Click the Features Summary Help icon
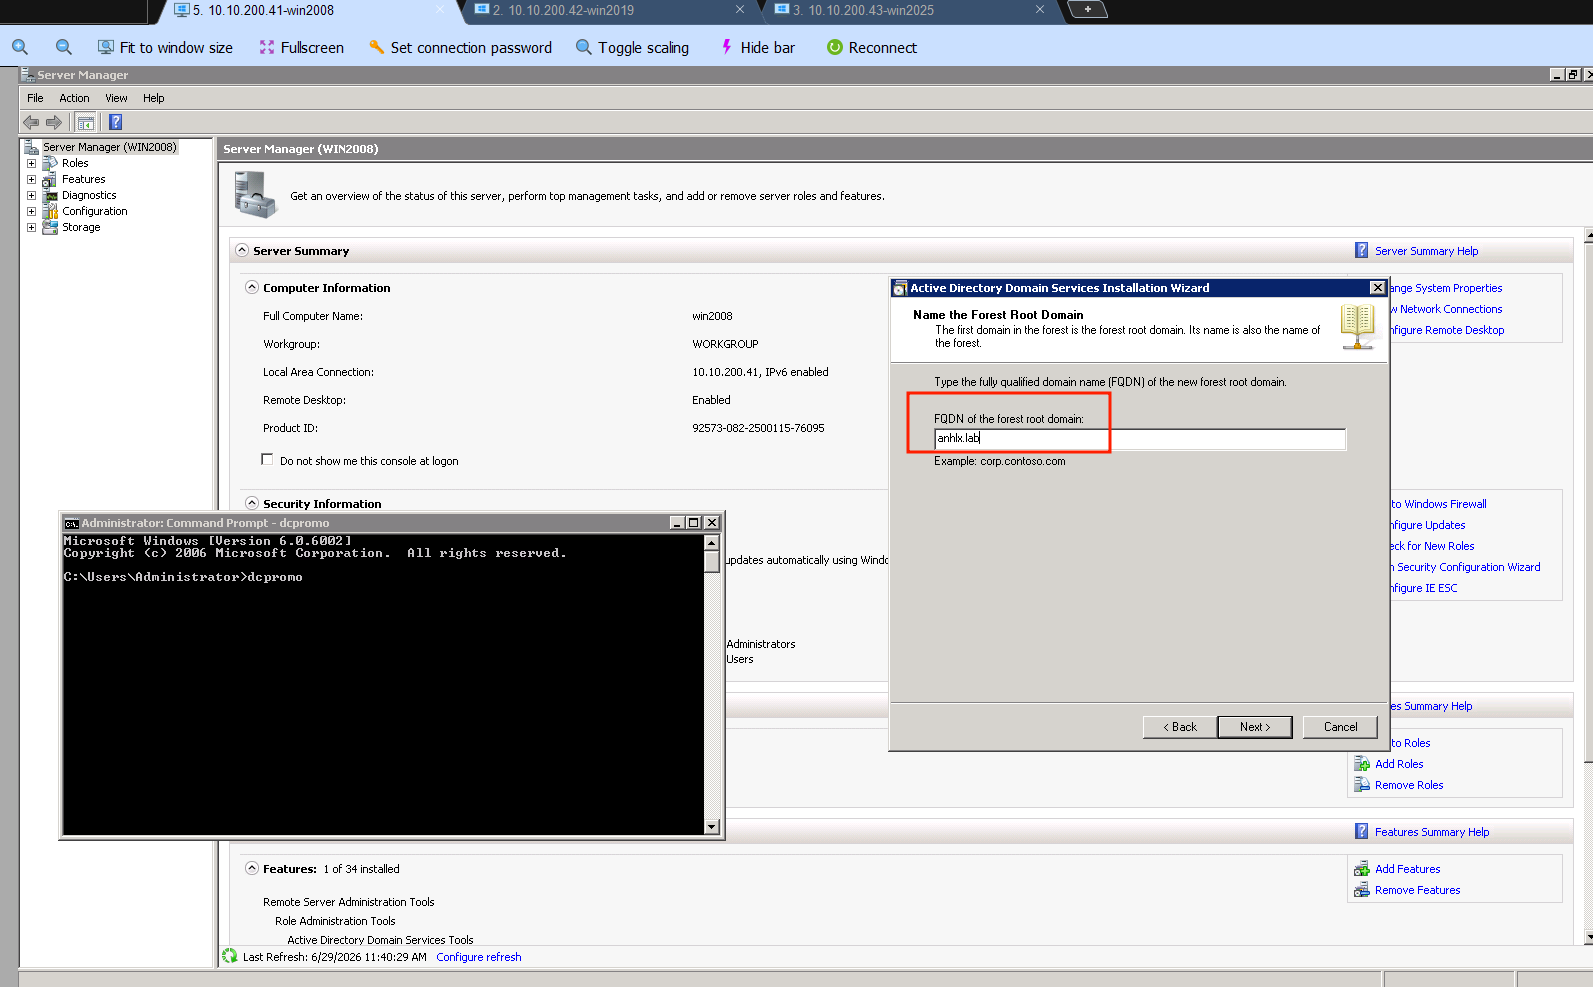 1361,831
